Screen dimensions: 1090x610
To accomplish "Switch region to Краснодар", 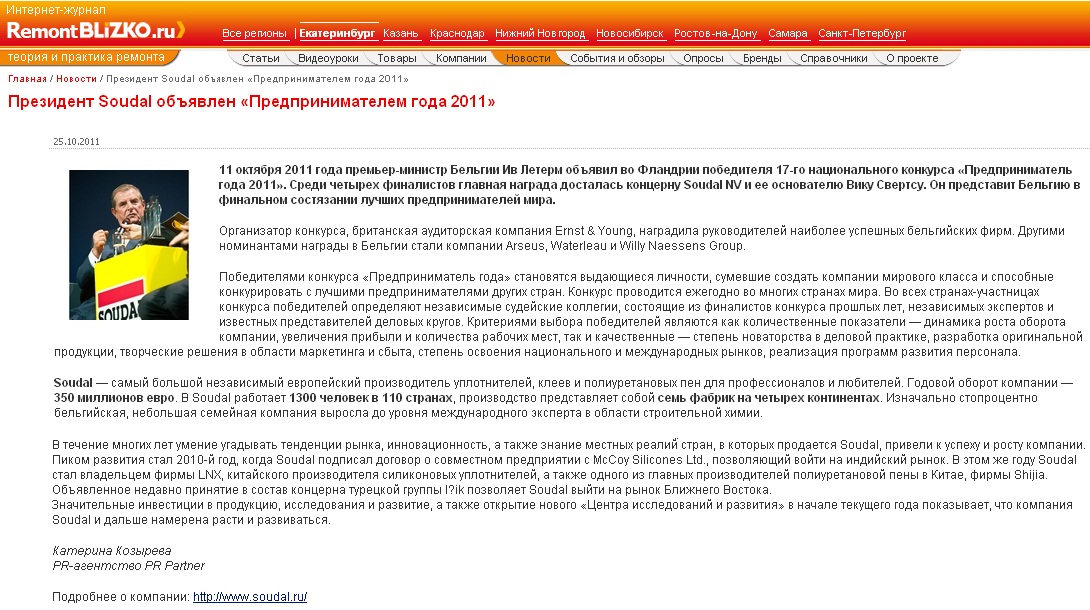I will (457, 33).
